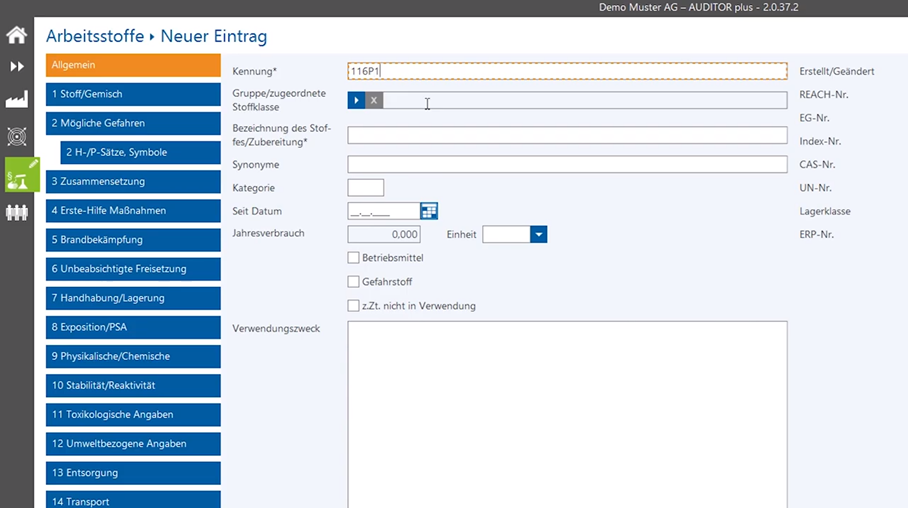The image size is (908, 508).
Task: Tick the Gefahrstoff checkbox
Action: pos(353,282)
